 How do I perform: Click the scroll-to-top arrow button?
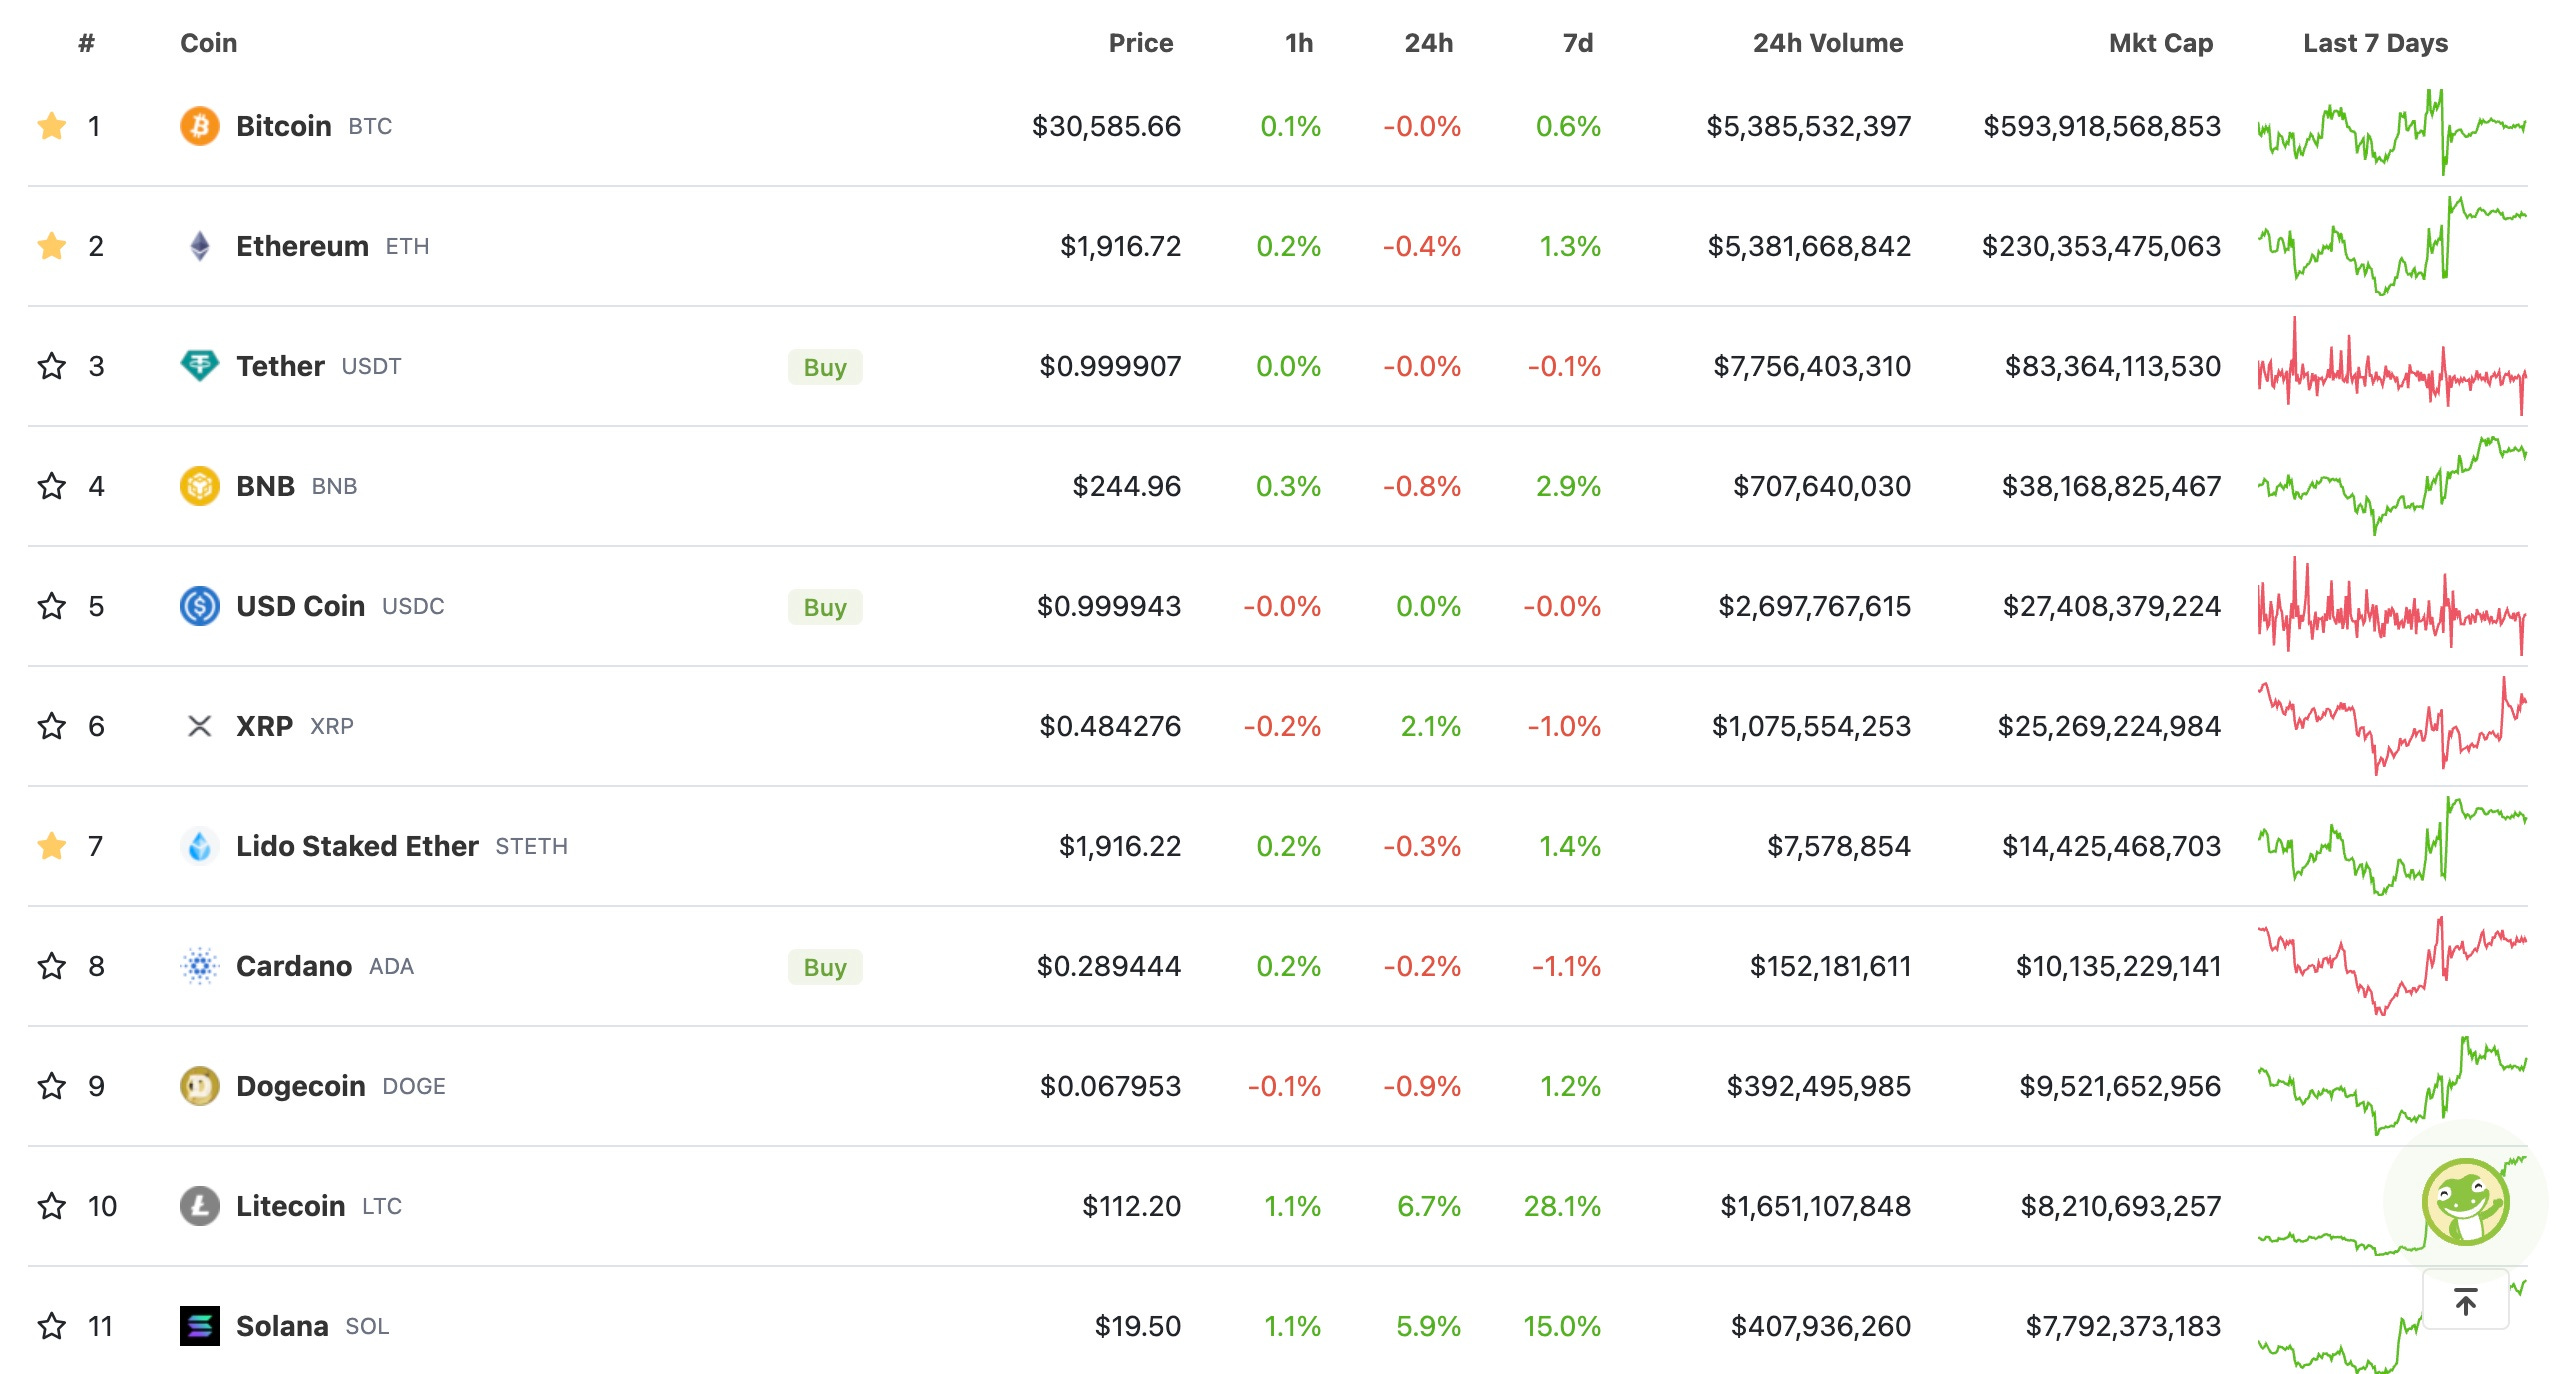tap(2465, 1301)
